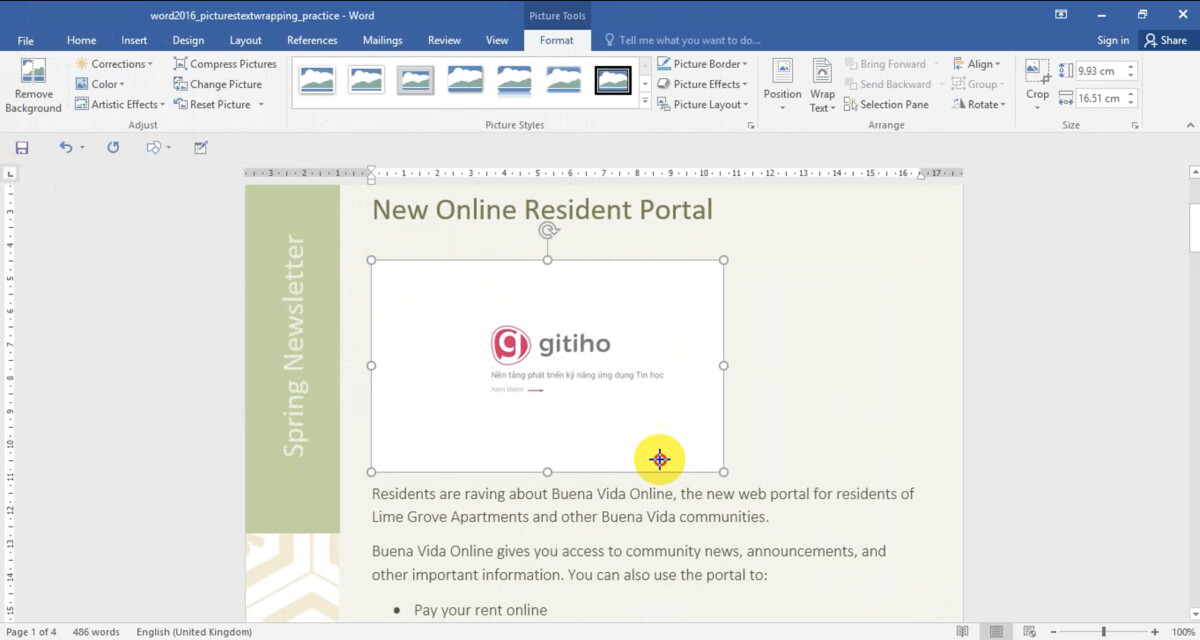The image size is (1200, 640).
Task: Apply the gray Metal Frame picture style
Action: (415, 80)
